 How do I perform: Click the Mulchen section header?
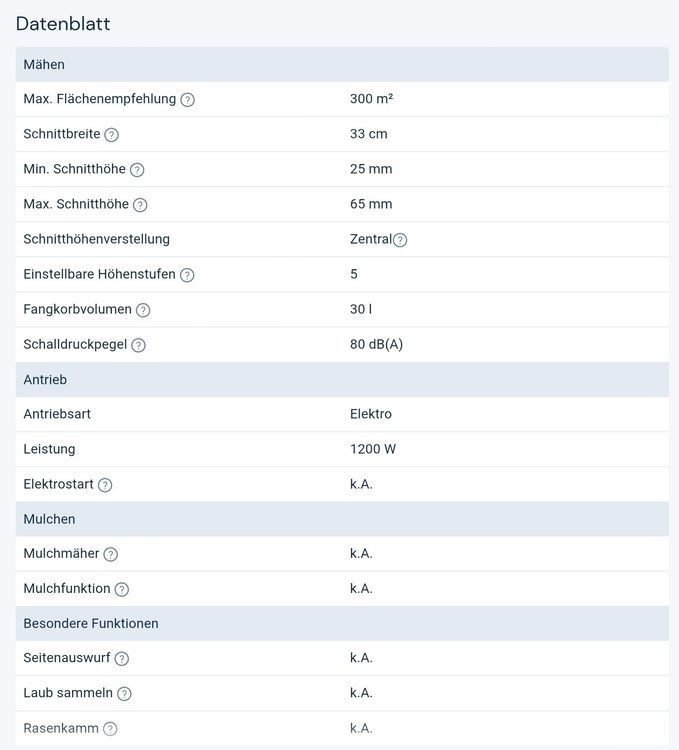[x=342, y=519]
